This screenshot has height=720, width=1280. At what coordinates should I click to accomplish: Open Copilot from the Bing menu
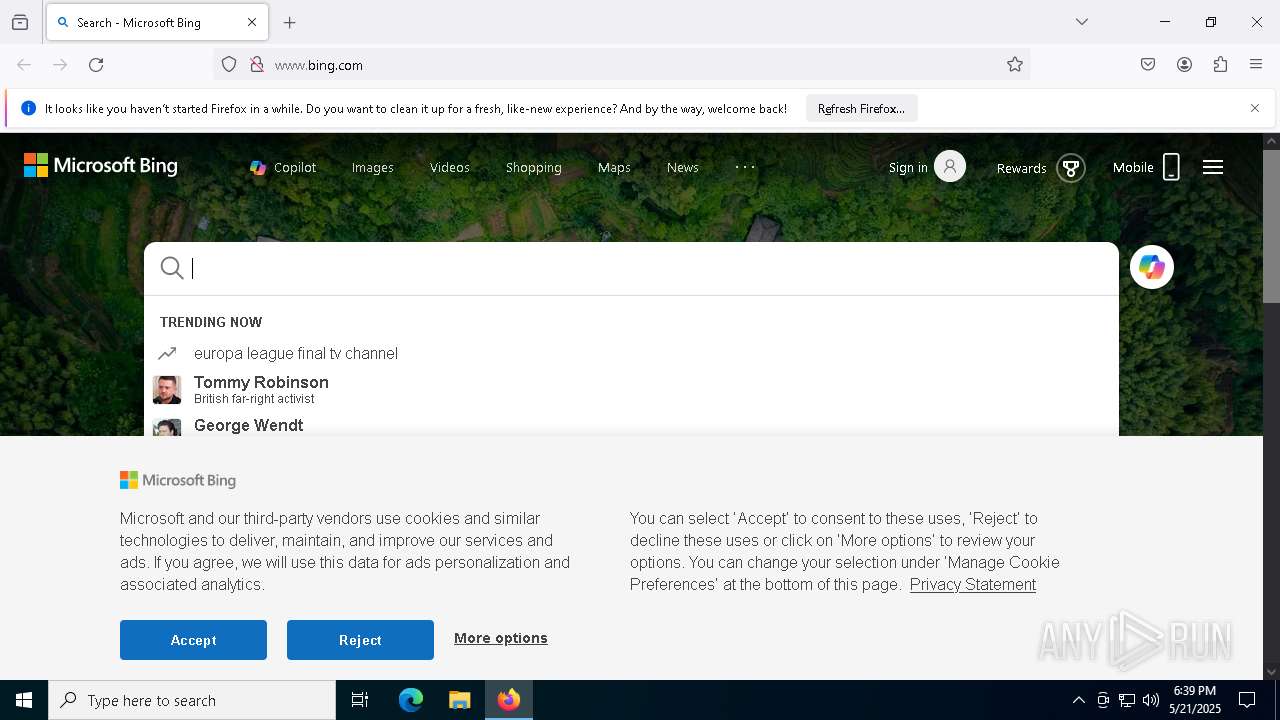click(283, 168)
